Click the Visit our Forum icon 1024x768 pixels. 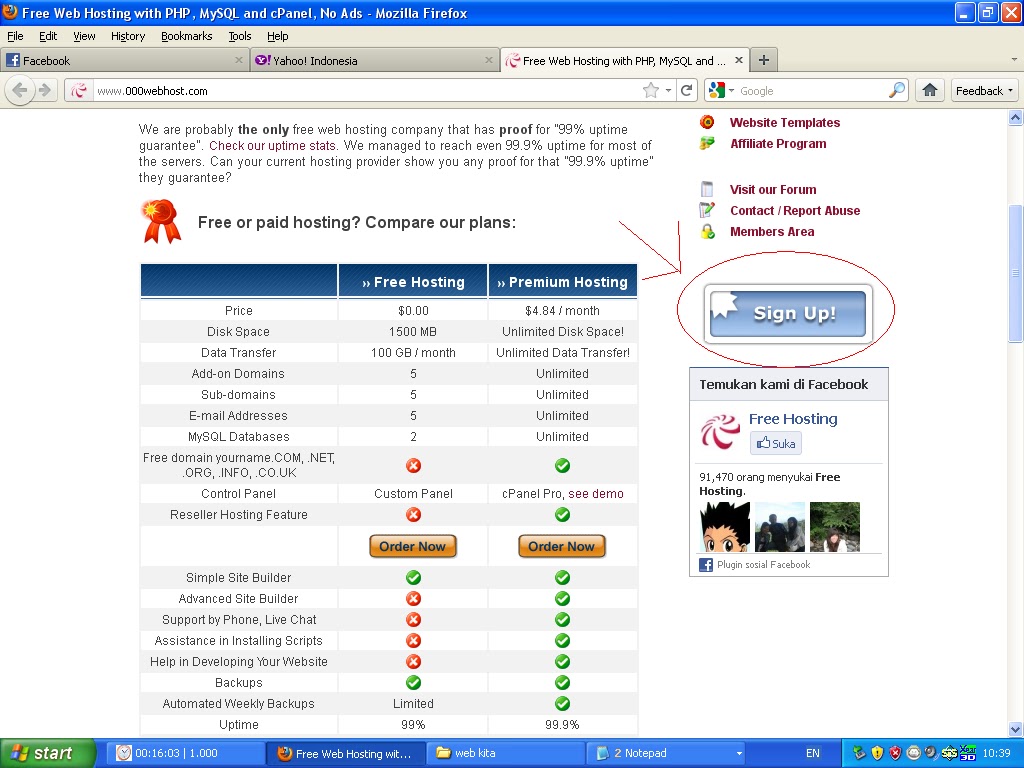point(707,189)
